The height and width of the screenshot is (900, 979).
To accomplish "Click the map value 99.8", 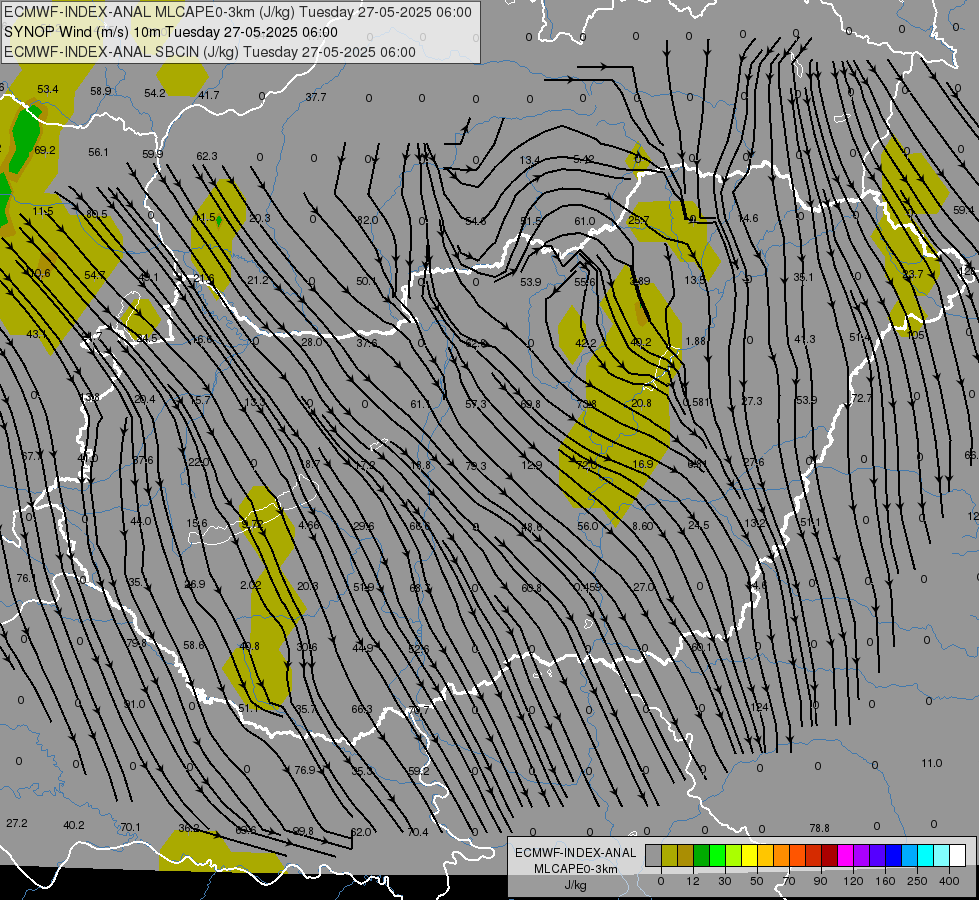I will (x=303, y=831).
